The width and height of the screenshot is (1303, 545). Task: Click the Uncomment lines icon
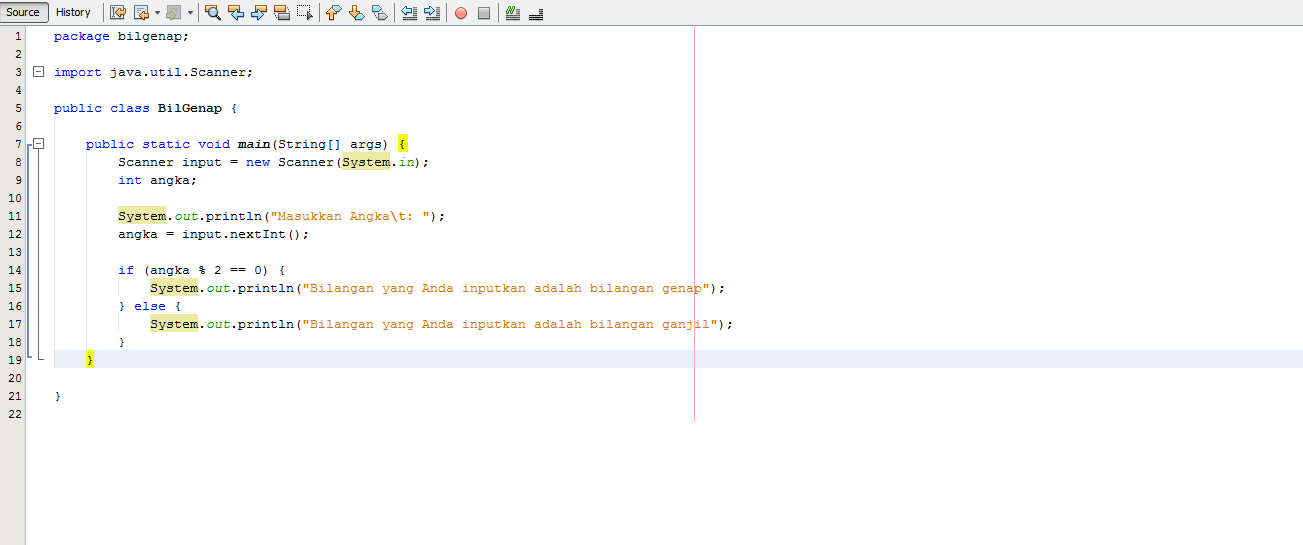[535, 13]
